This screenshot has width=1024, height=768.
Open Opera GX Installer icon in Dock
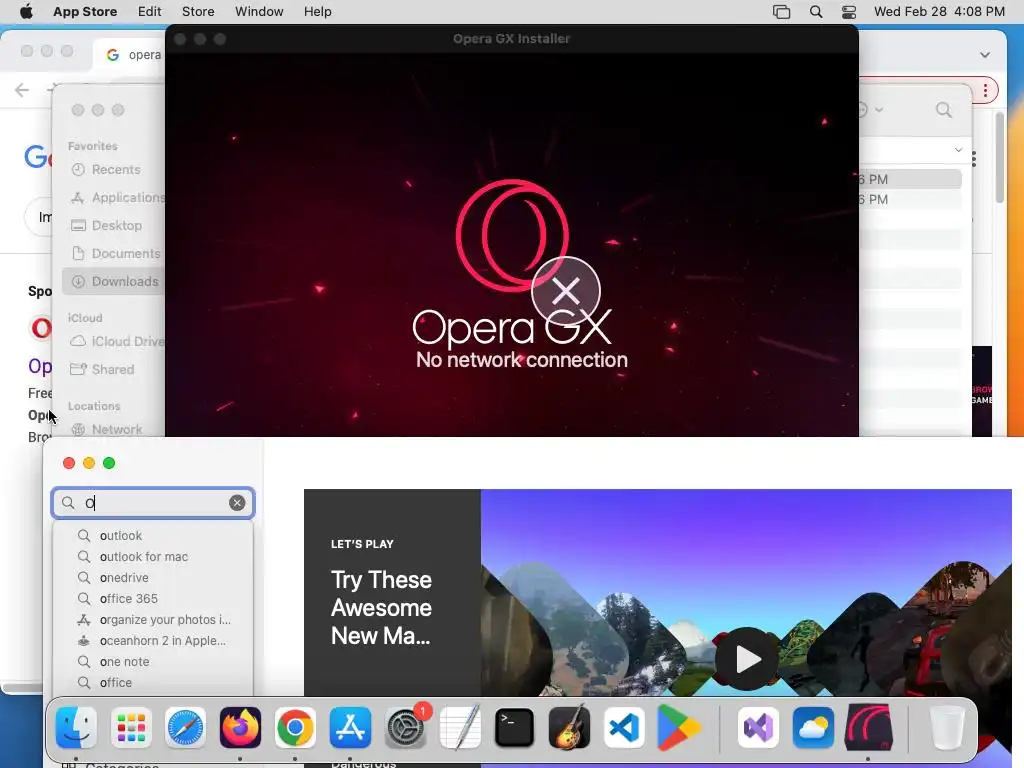868,728
